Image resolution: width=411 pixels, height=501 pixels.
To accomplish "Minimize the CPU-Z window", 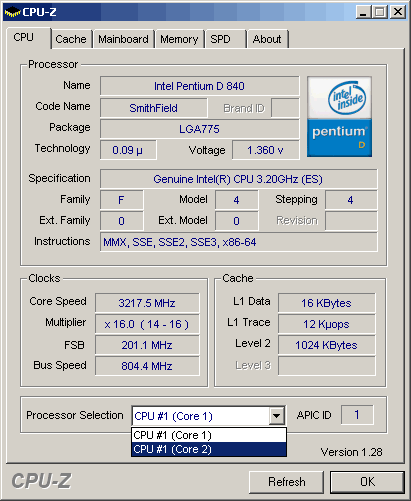I will click(x=363, y=12).
